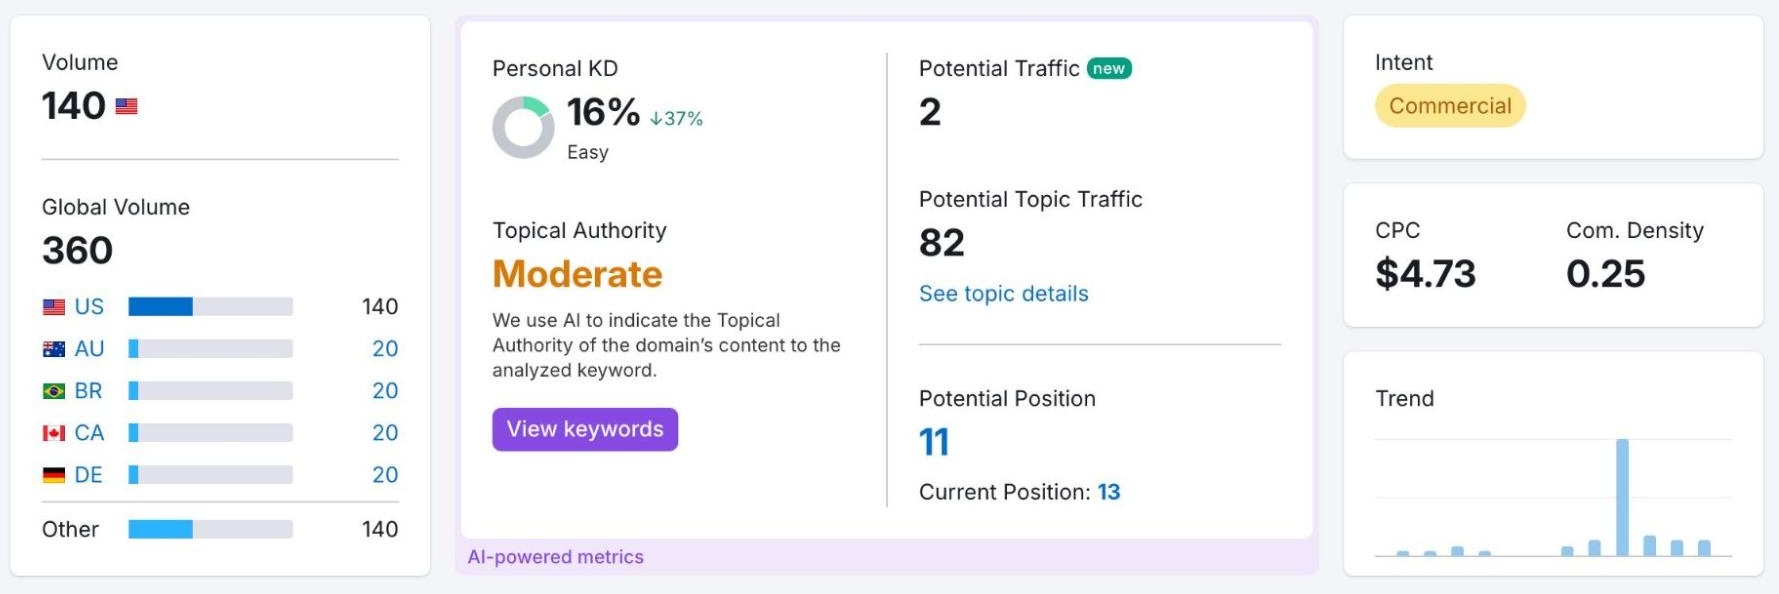Click the Moderate Topical Authority label
The height and width of the screenshot is (594, 1779).
click(577, 274)
